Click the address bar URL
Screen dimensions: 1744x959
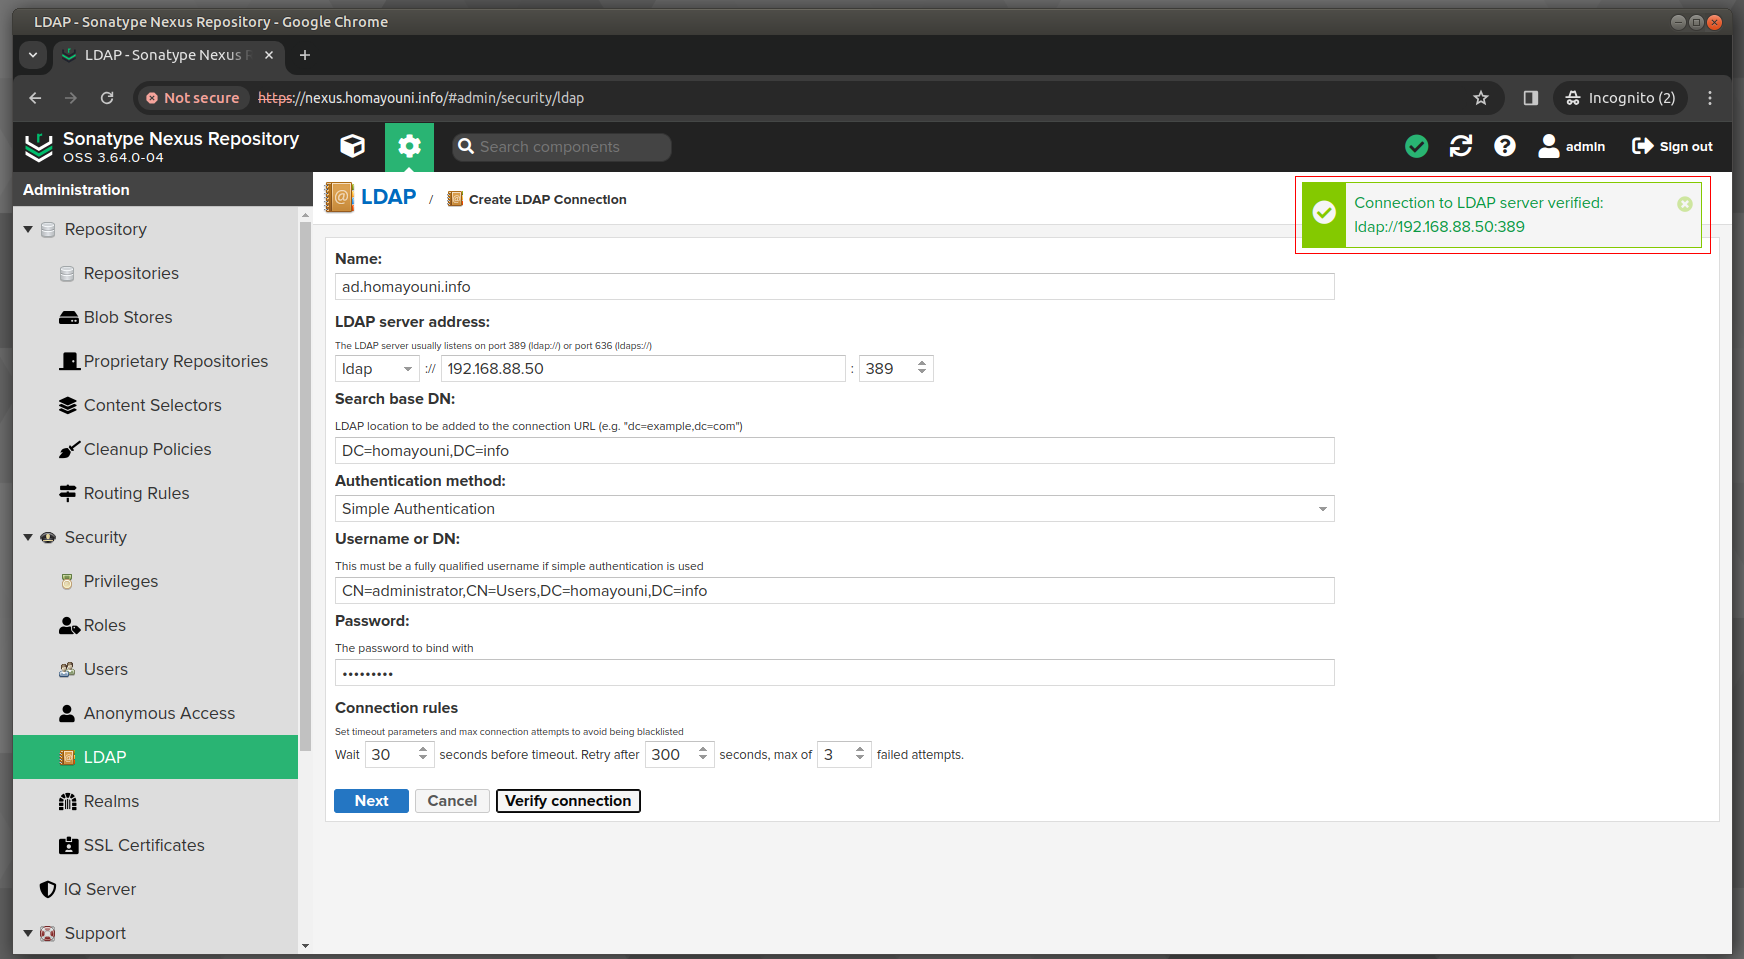421,98
